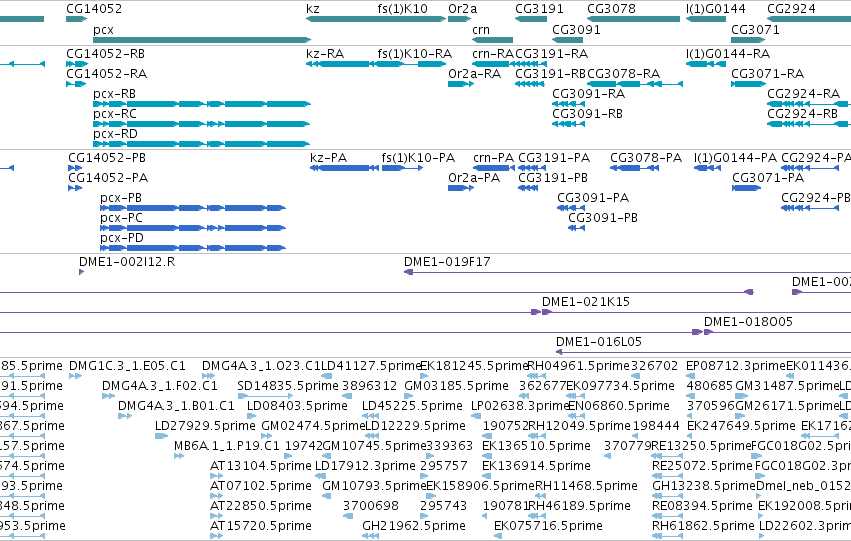
Task: Select the CG3078-PA protein
Action: pyautogui.click(x=634, y=168)
